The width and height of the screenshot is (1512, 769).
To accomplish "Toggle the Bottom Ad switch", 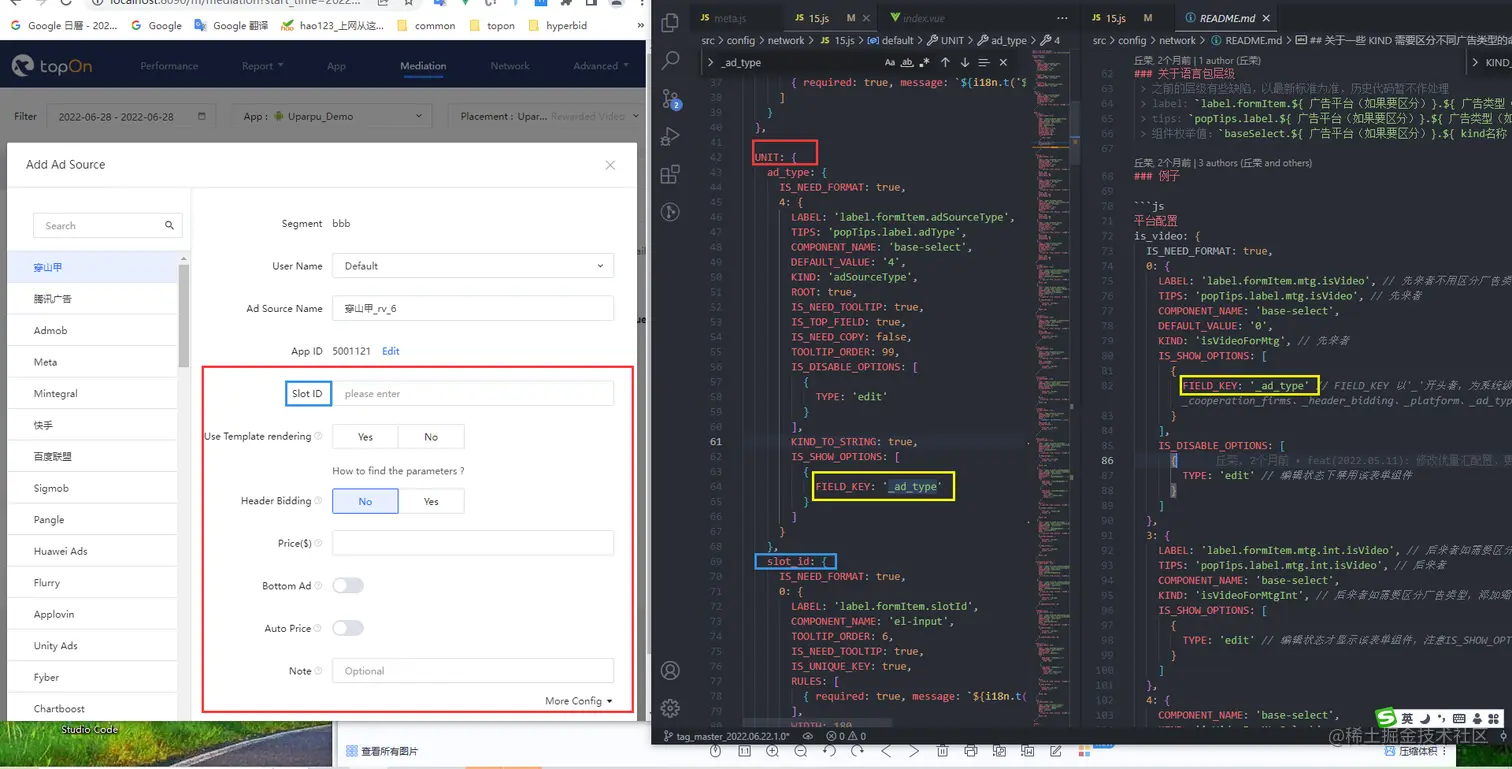I will pyautogui.click(x=348, y=585).
